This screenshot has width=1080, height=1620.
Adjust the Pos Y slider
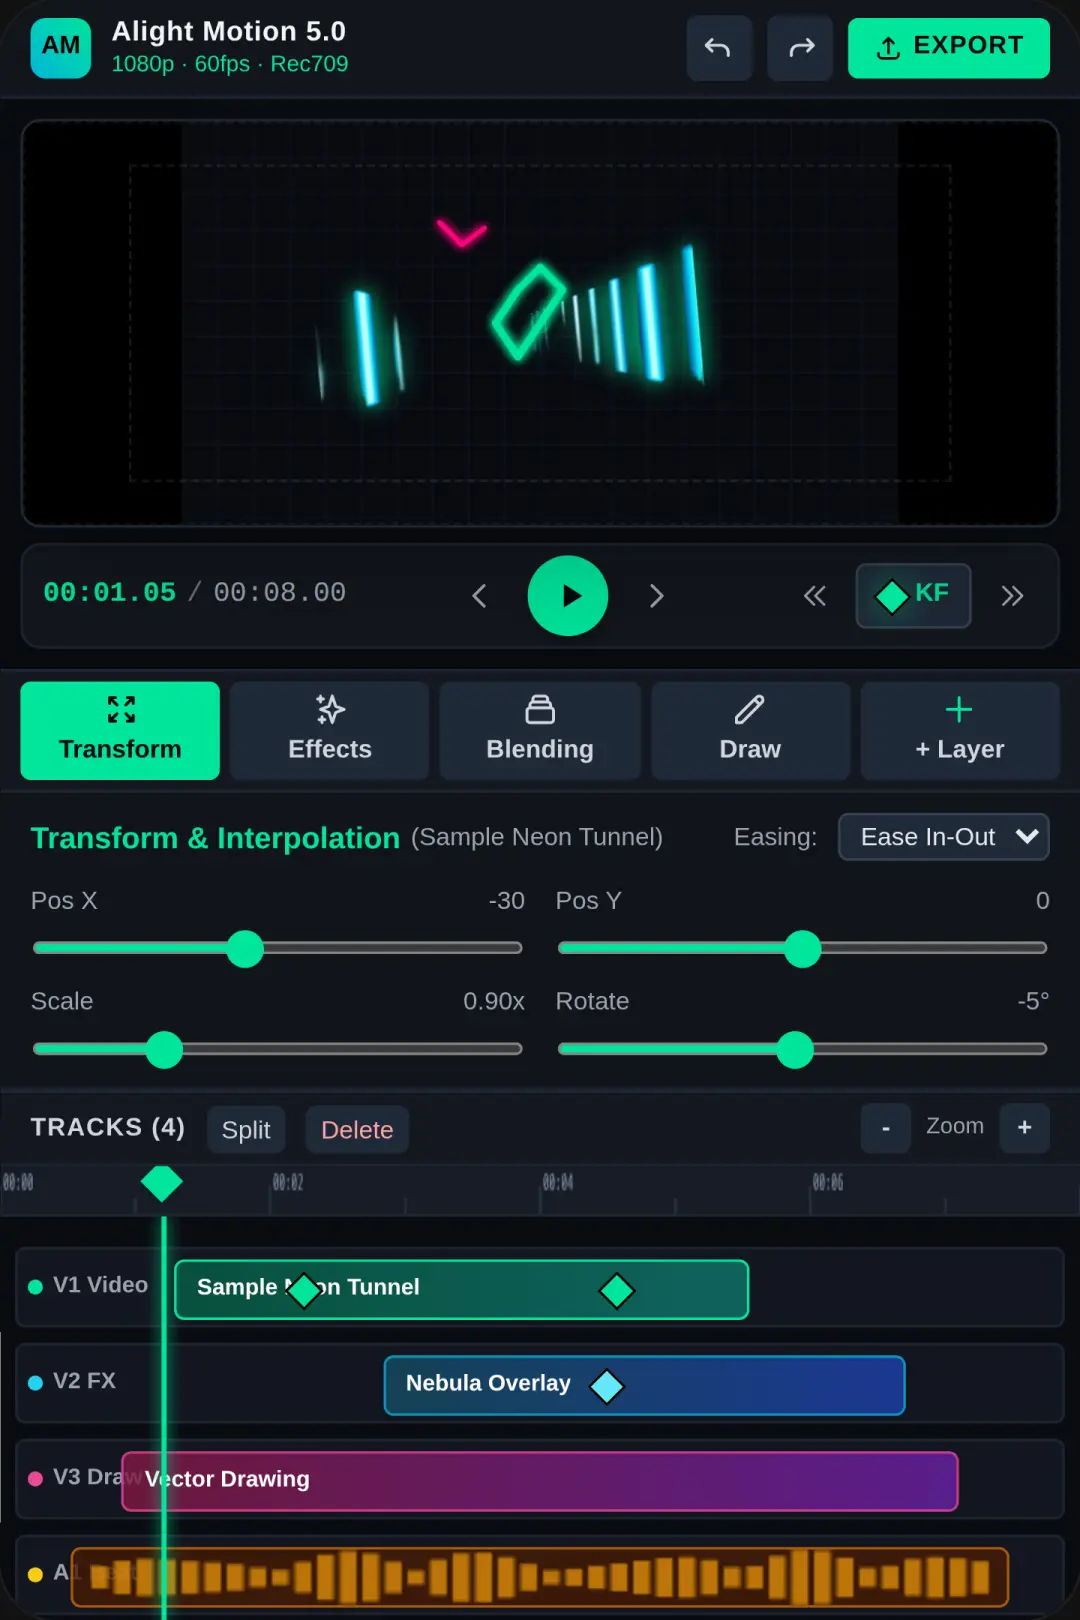pyautogui.click(x=803, y=948)
